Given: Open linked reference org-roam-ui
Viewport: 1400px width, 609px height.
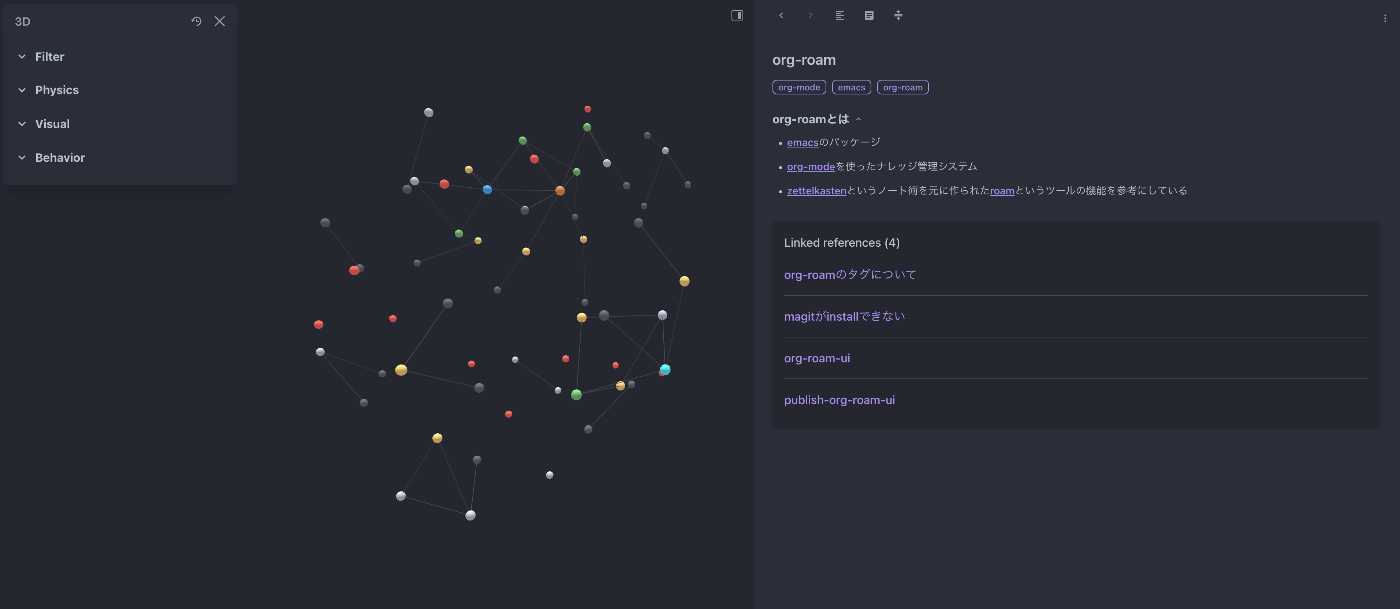Looking at the screenshot, I should click(817, 358).
